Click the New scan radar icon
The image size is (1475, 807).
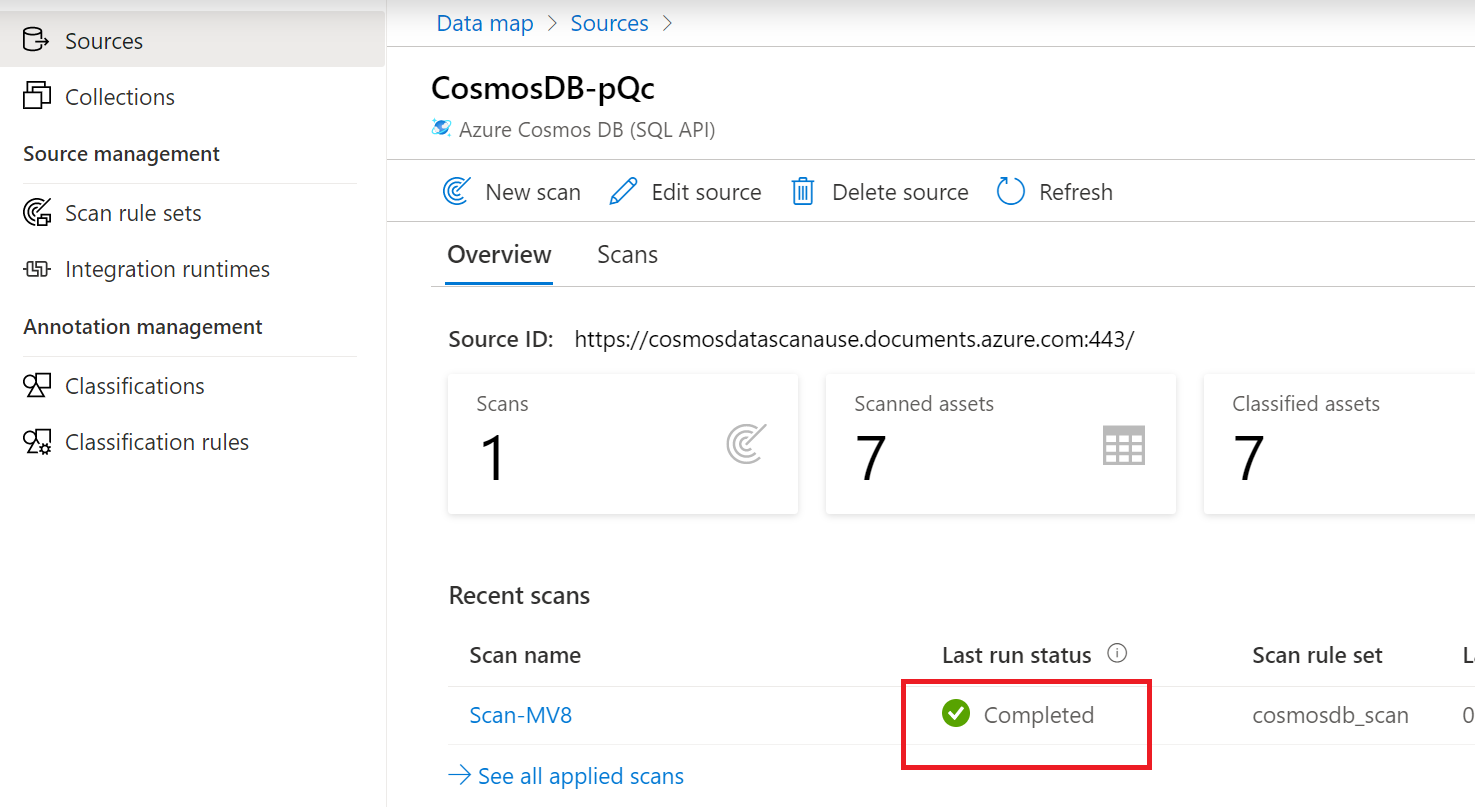point(457,191)
